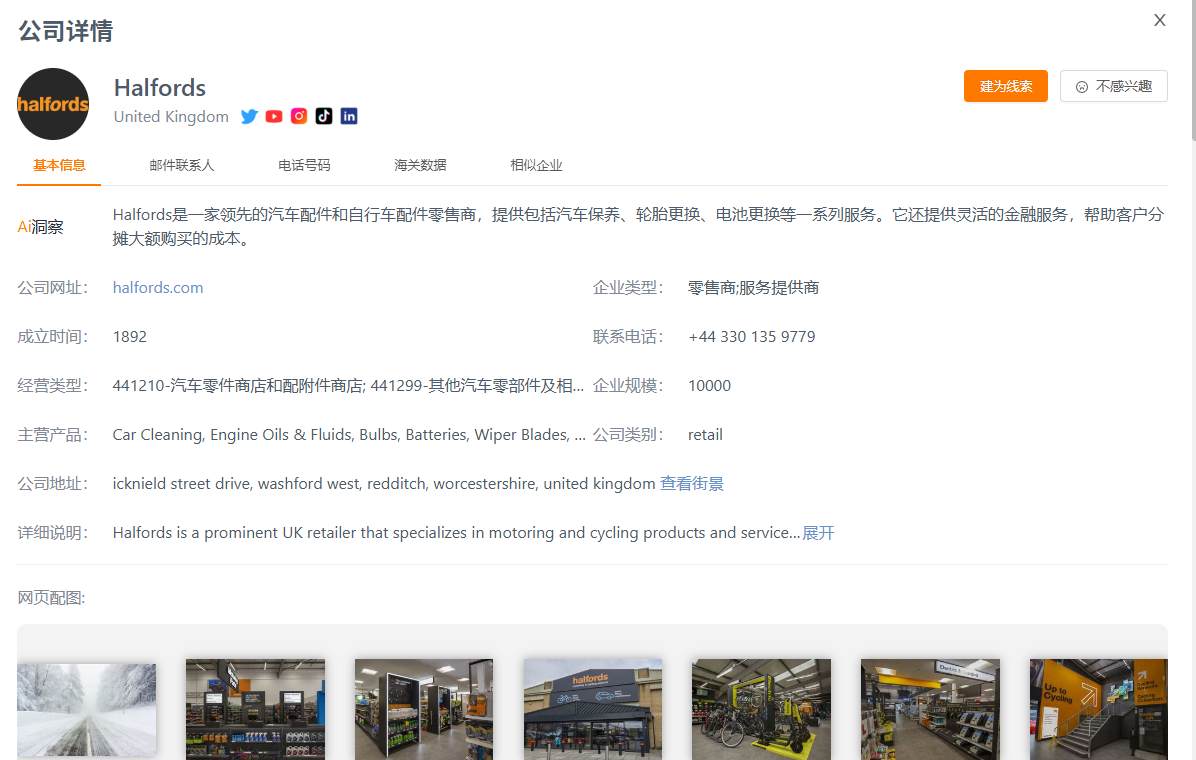Click the Ai洞察 label
The width and height of the screenshot is (1196, 760).
click(40, 227)
